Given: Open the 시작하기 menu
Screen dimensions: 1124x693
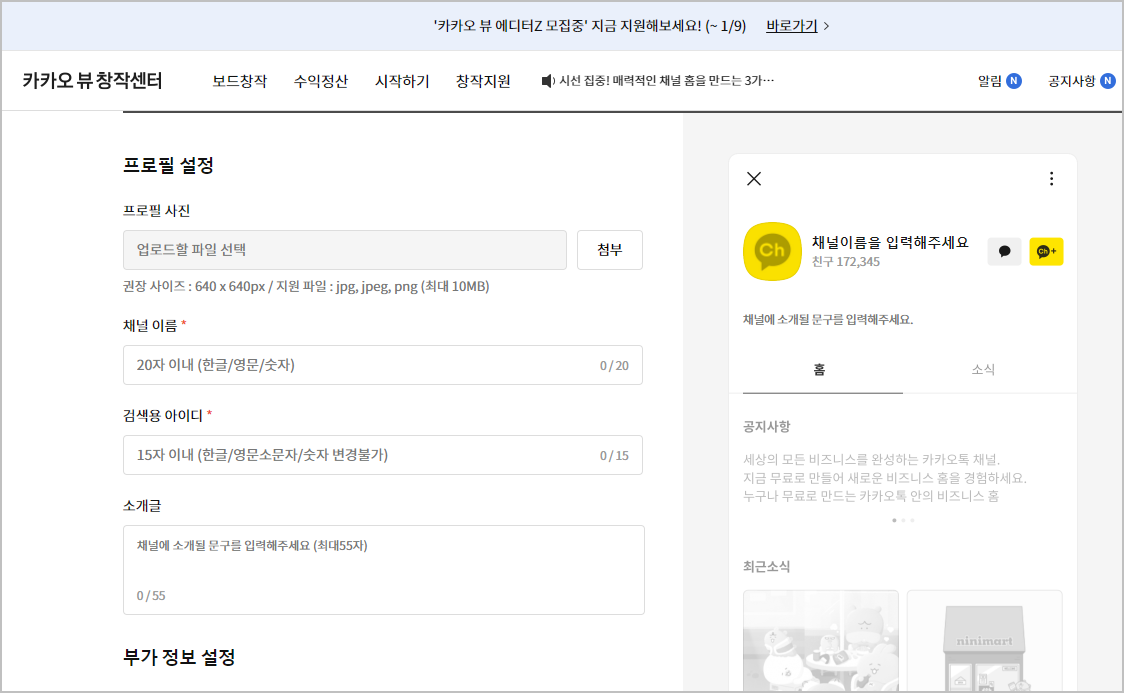Looking at the screenshot, I should pyautogui.click(x=402, y=81).
